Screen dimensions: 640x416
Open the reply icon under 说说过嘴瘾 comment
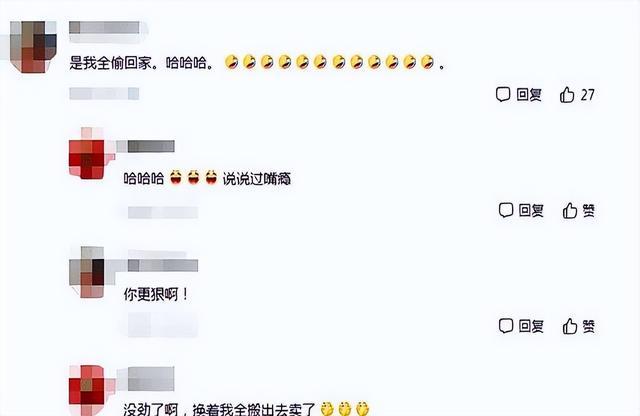click(506, 210)
